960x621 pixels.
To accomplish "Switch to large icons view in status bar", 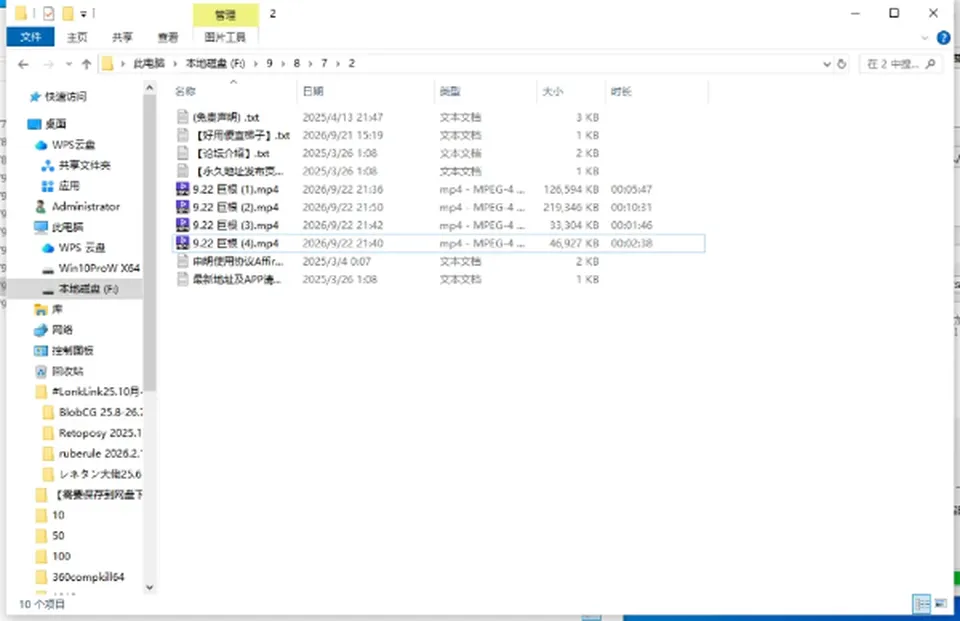I will pos(941,604).
